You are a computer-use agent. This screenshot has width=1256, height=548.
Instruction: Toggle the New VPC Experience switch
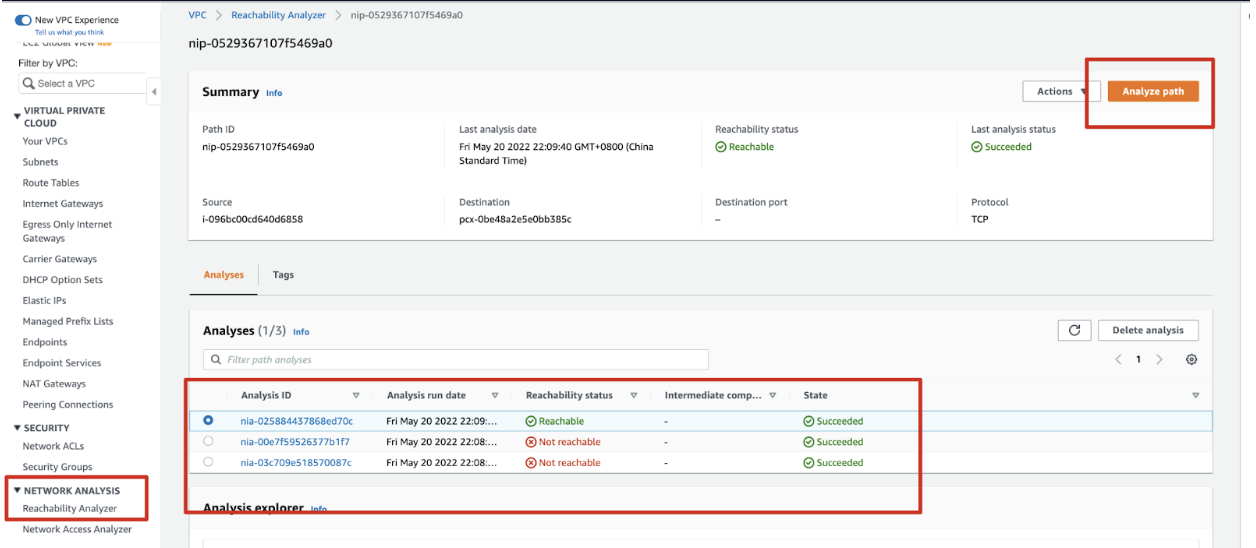pyautogui.click(x=23, y=20)
